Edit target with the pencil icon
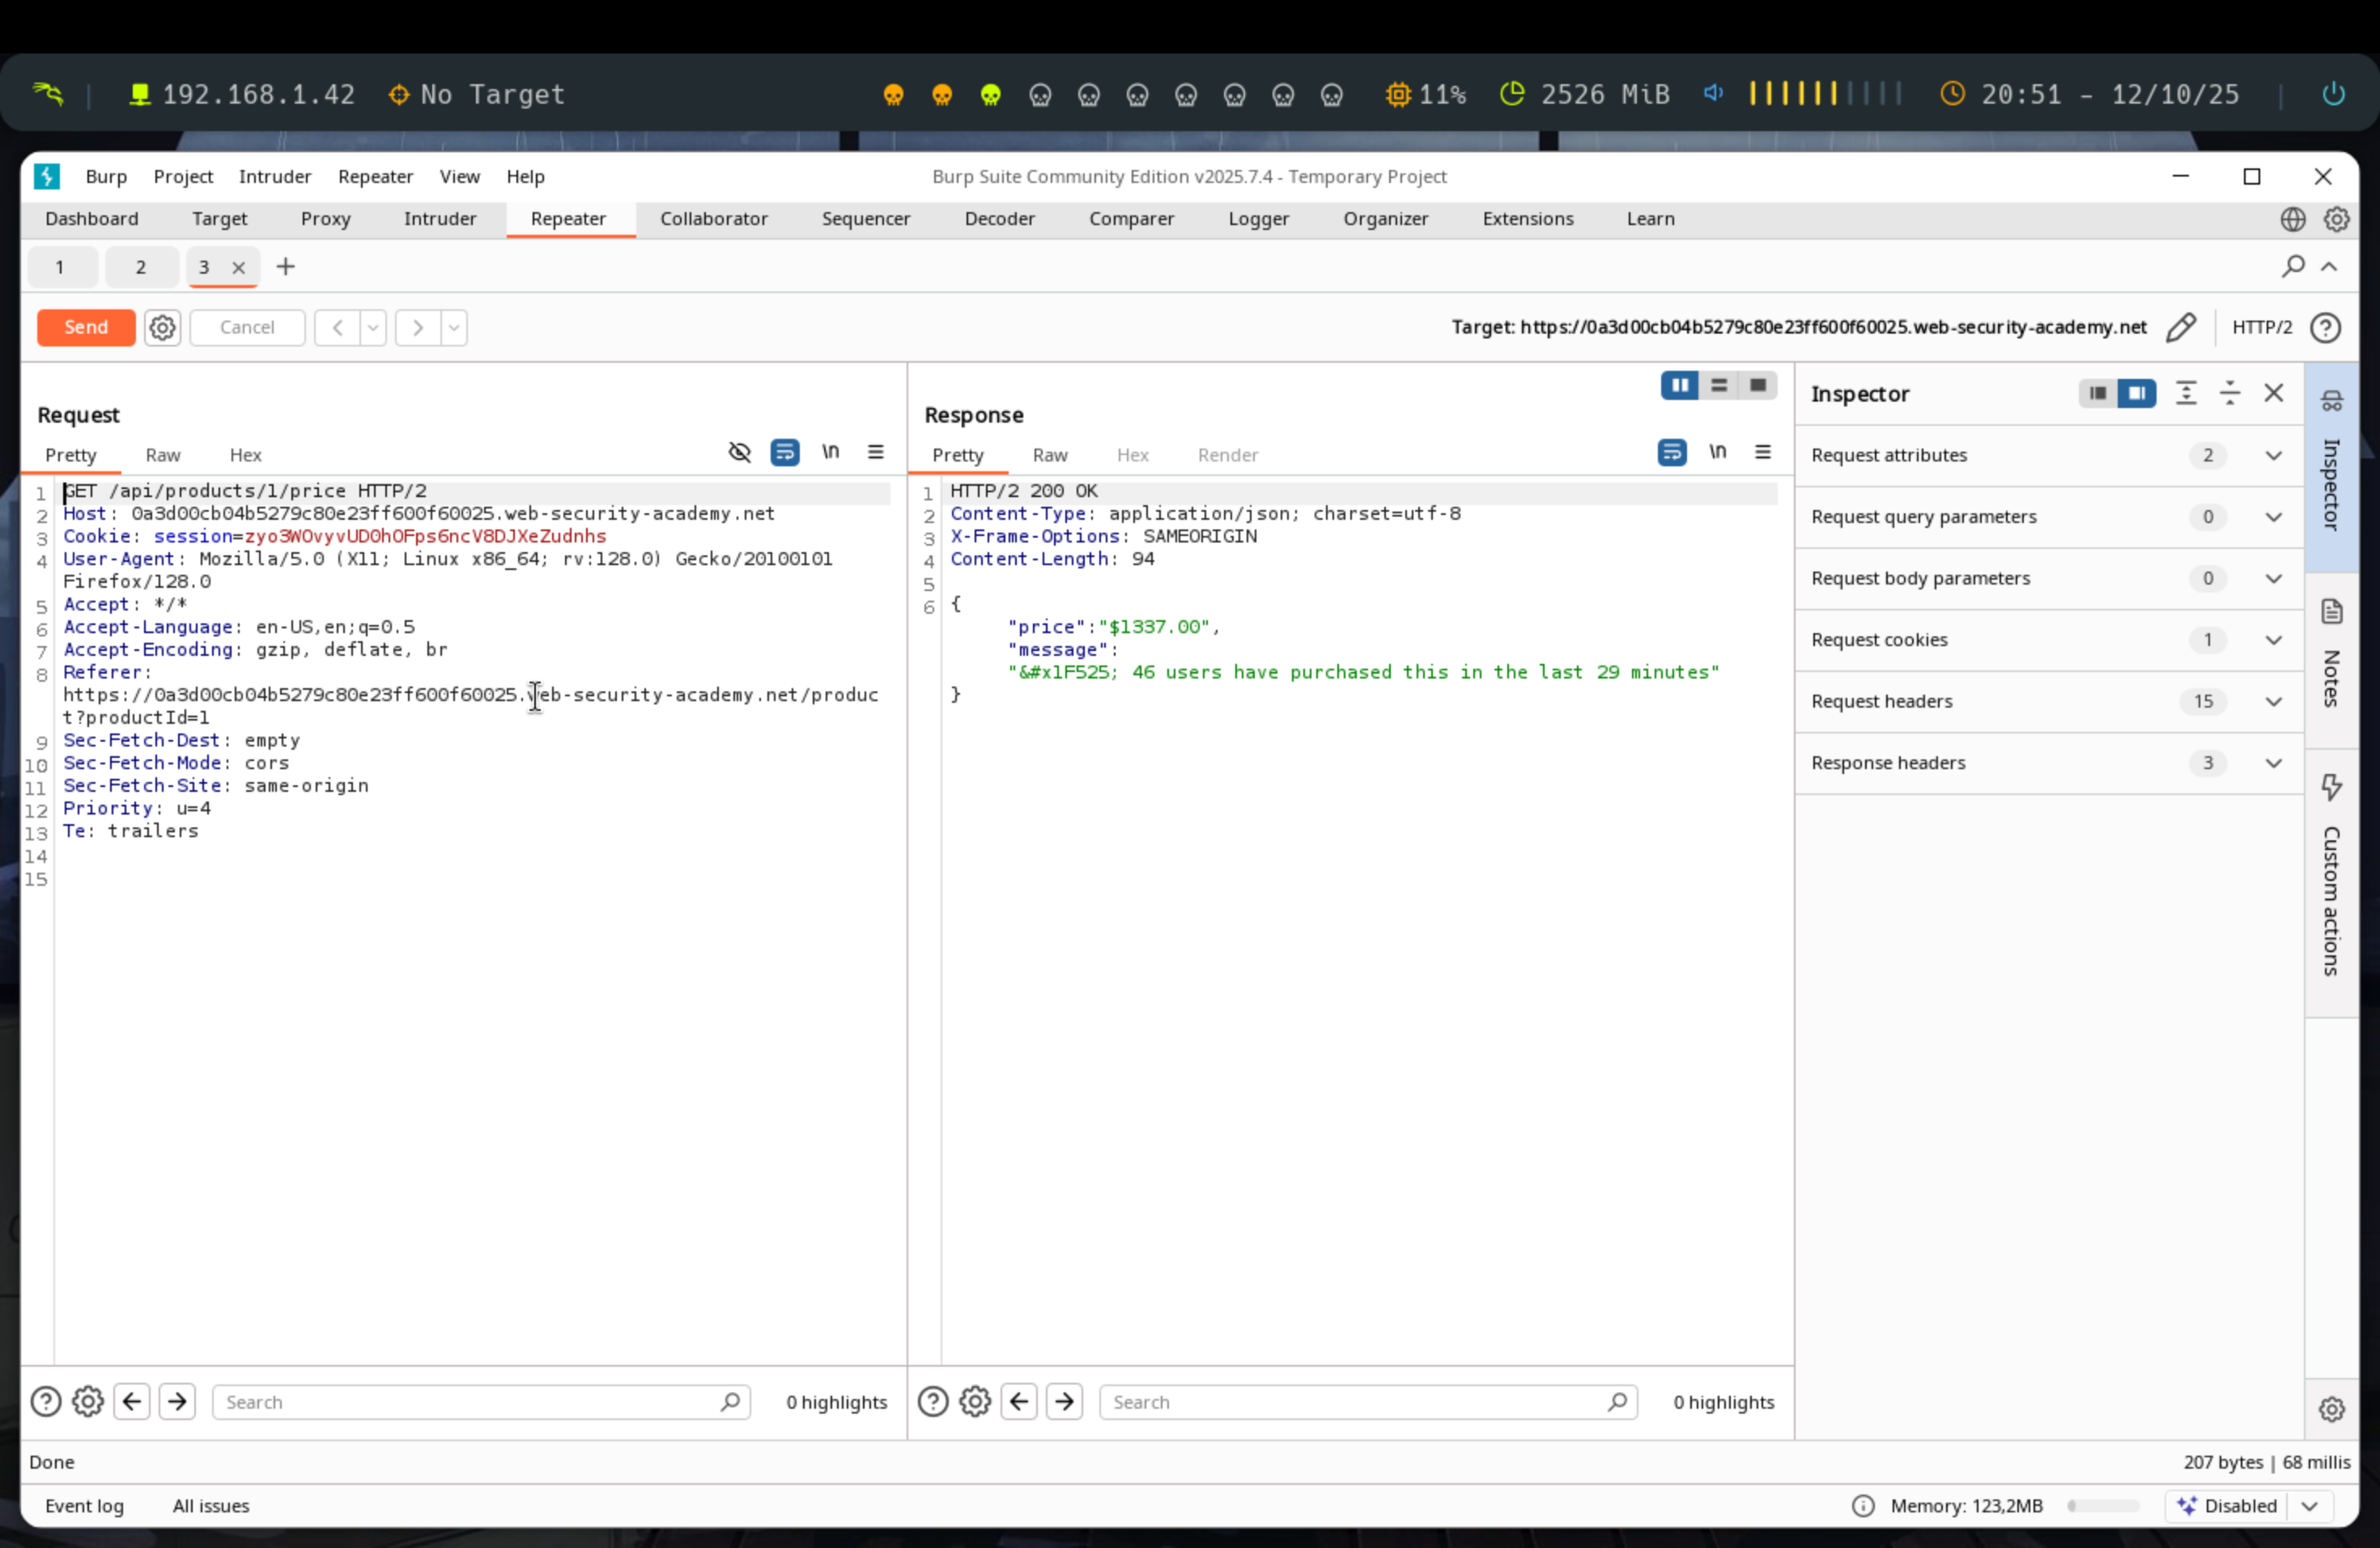 (x=2180, y=327)
